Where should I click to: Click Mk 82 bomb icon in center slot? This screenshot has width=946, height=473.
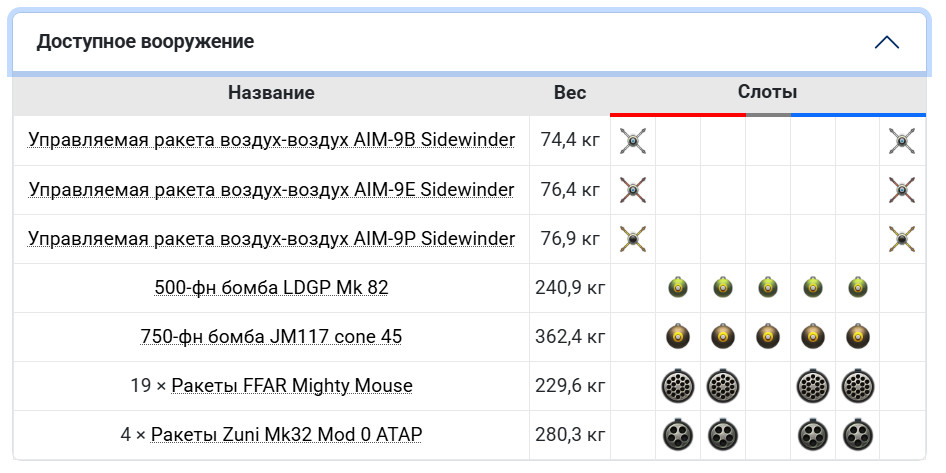tap(767, 288)
